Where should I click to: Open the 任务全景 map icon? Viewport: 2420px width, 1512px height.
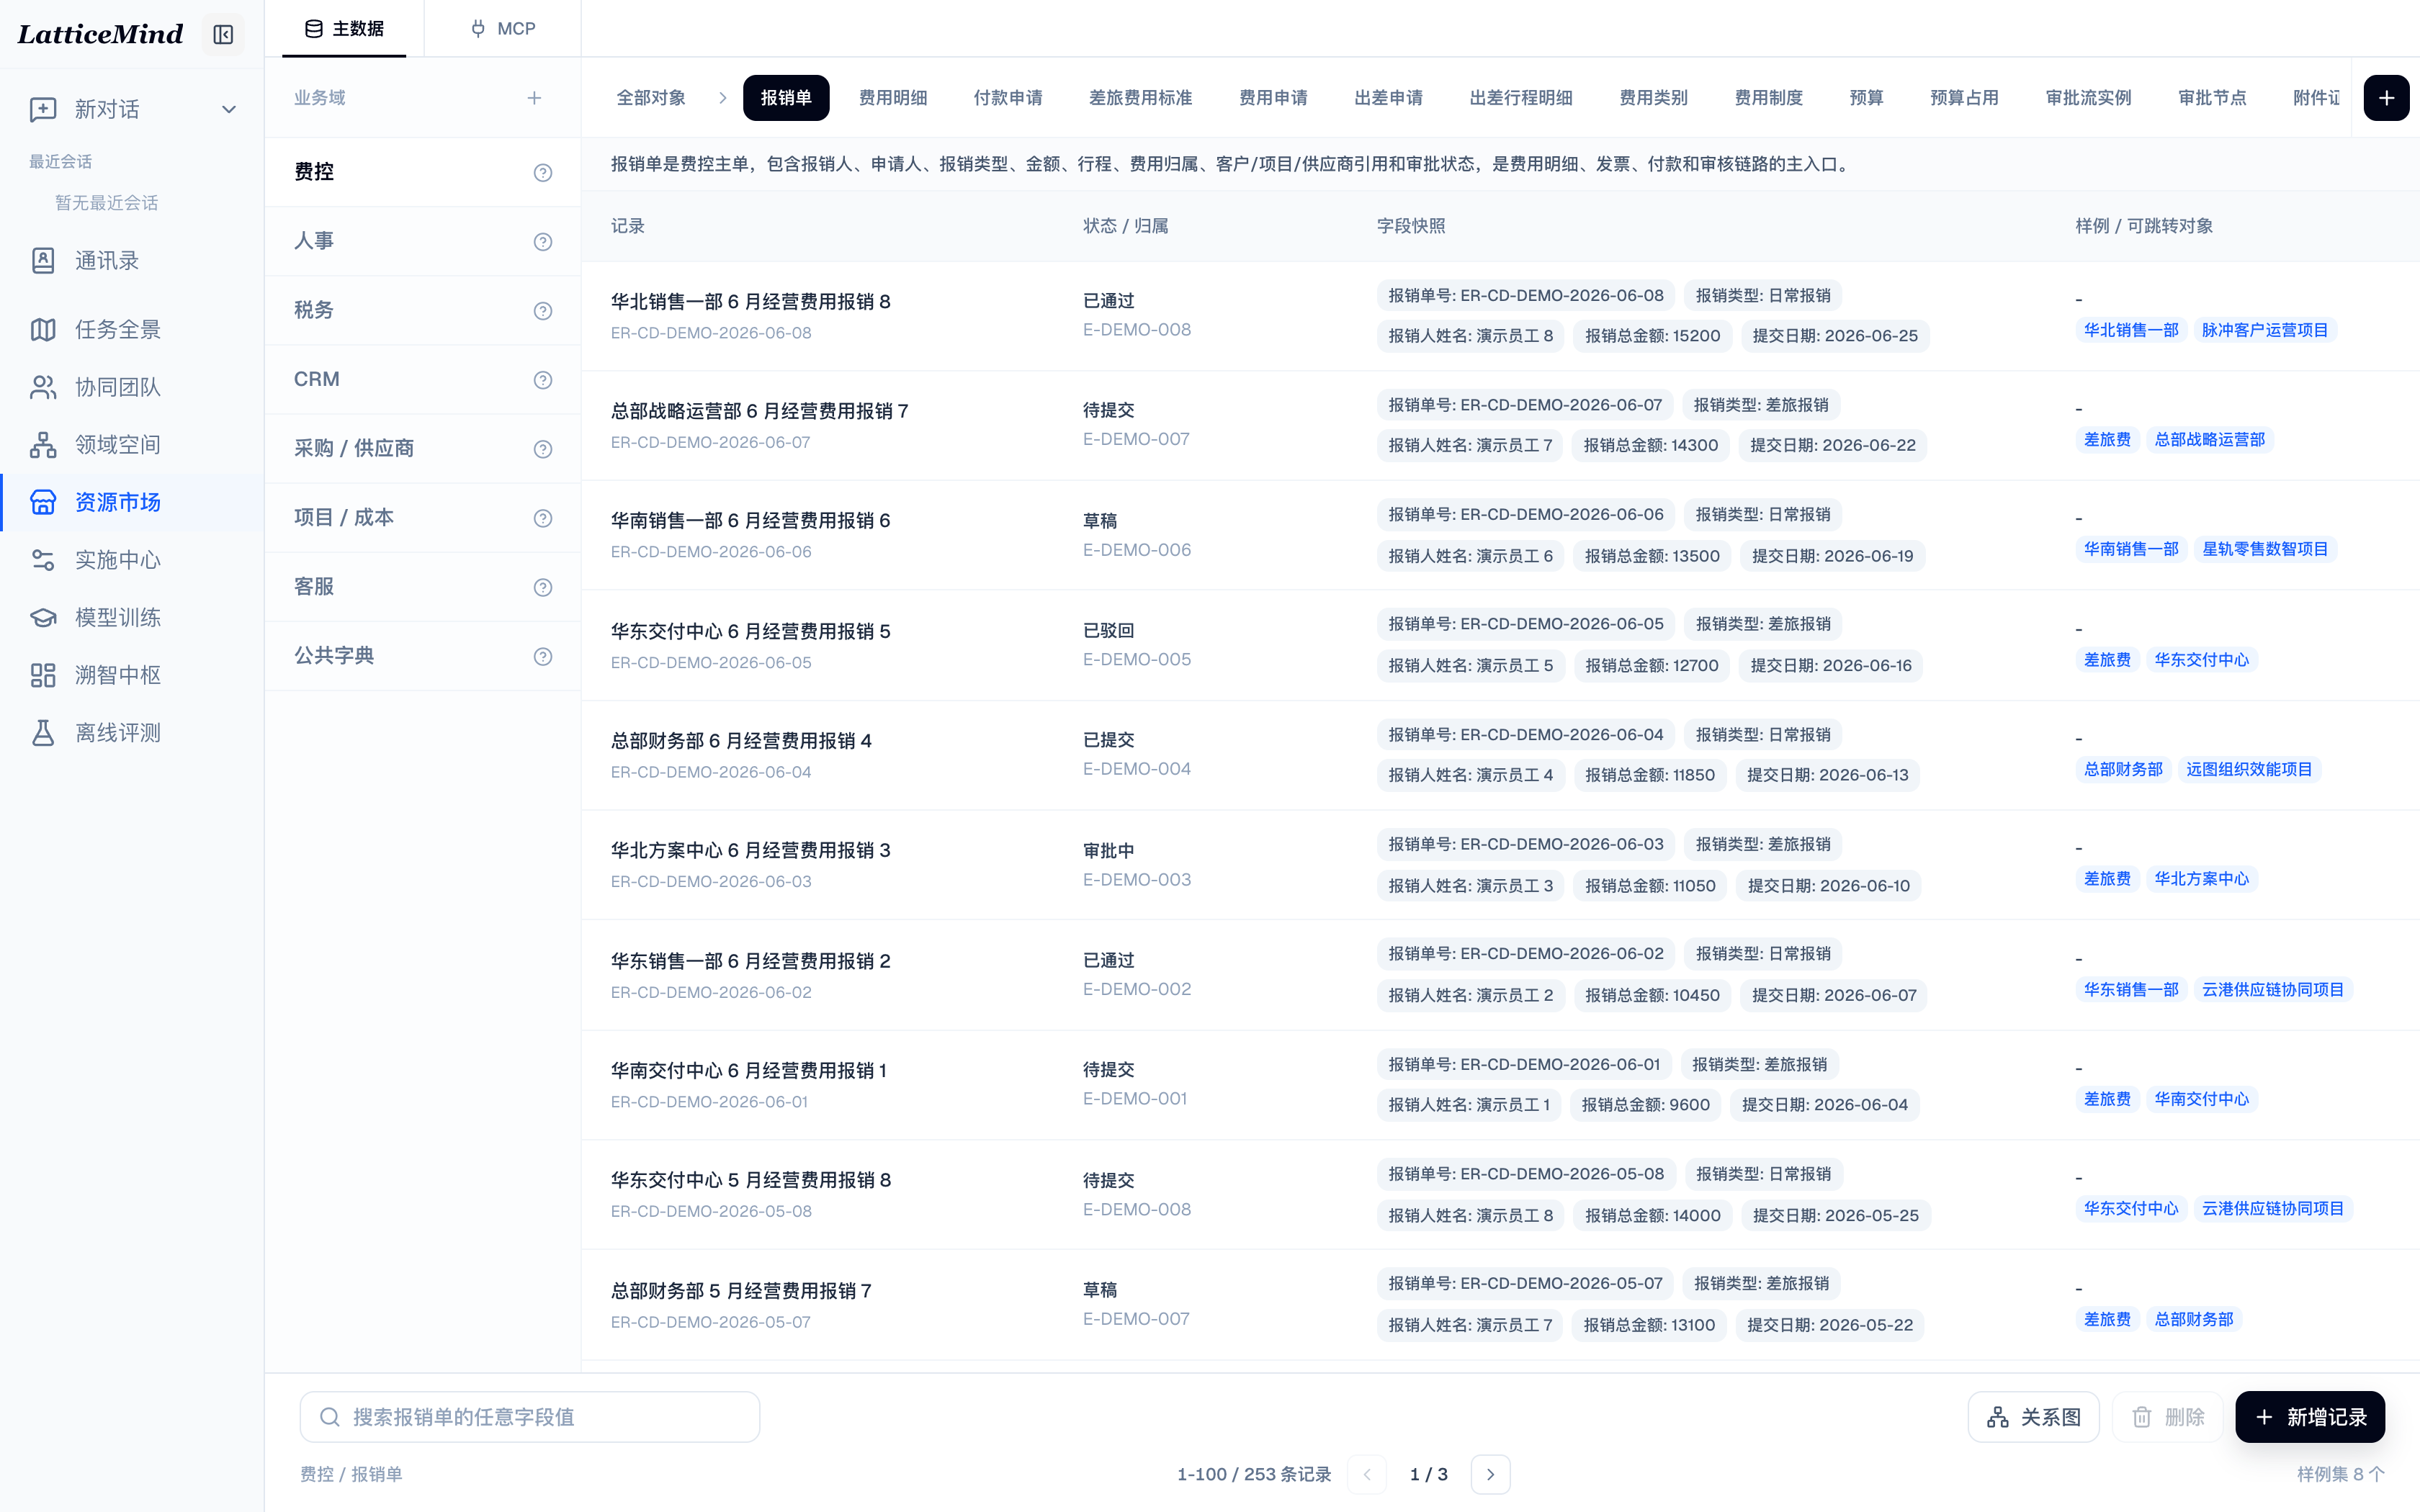[x=43, y=329]
